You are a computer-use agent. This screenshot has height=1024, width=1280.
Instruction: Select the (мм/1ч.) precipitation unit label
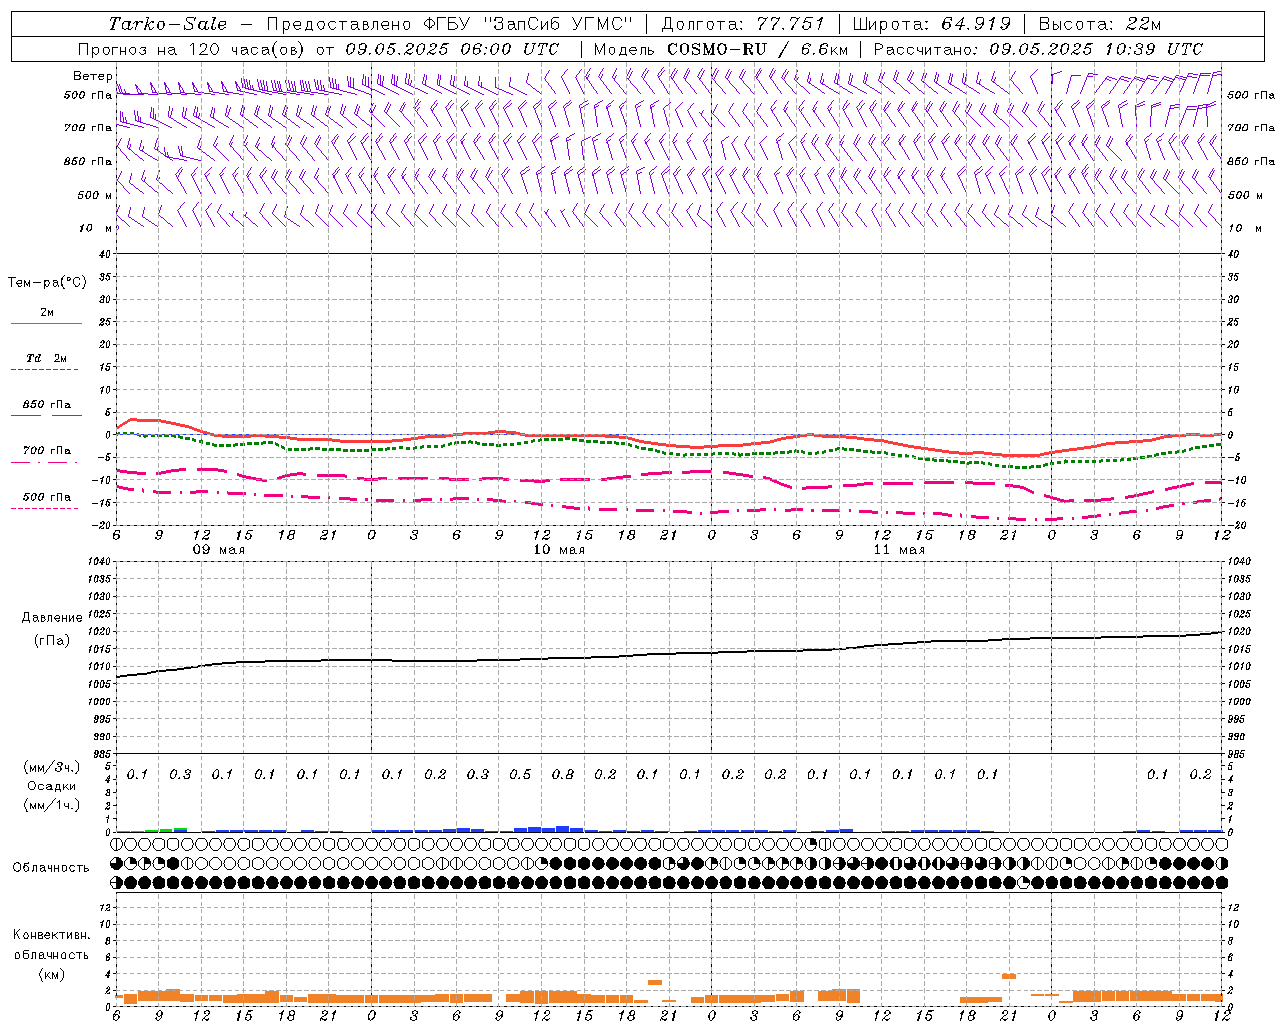coord(51,804)
